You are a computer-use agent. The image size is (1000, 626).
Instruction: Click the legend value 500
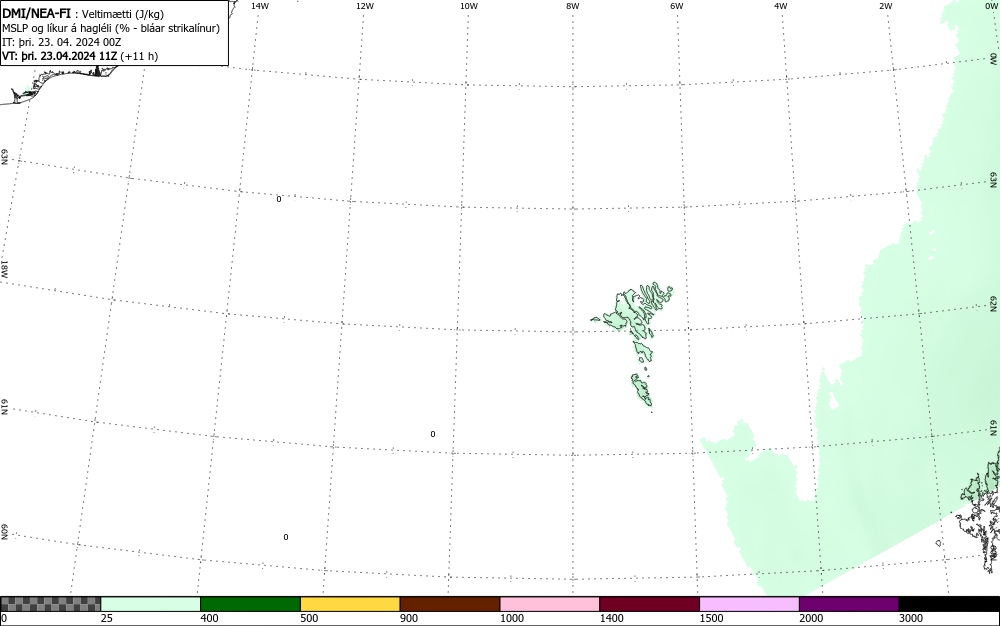click(x=309, y=618)
